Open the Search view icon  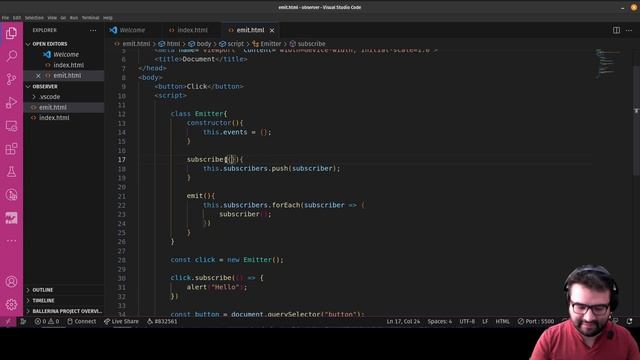coord(11,56)
